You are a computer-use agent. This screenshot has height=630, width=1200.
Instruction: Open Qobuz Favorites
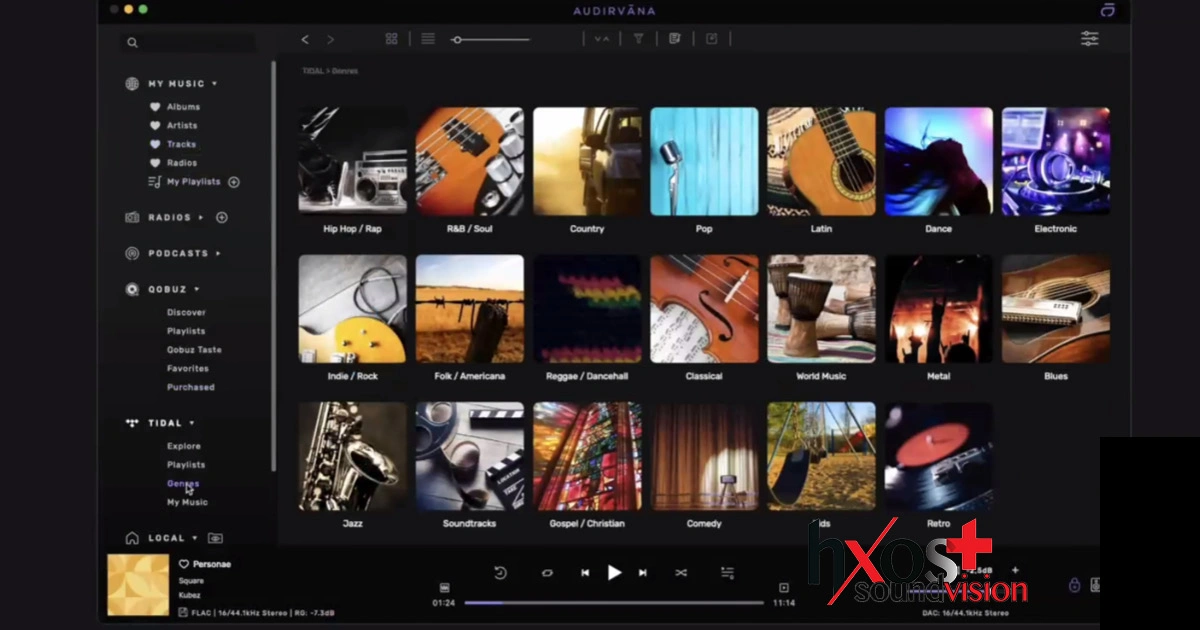[x=188, y=368]
